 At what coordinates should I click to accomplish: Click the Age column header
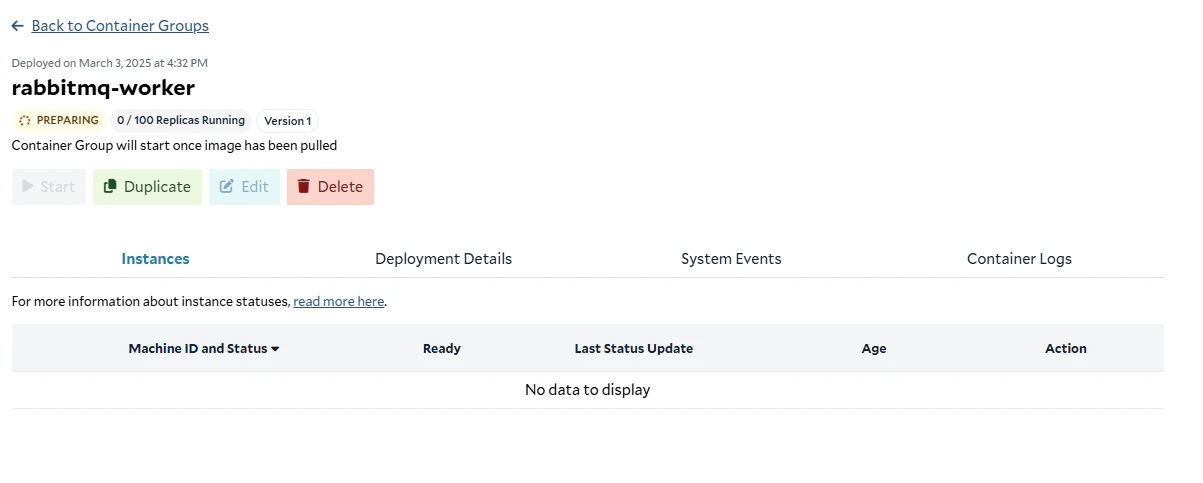tap(874, 348)
